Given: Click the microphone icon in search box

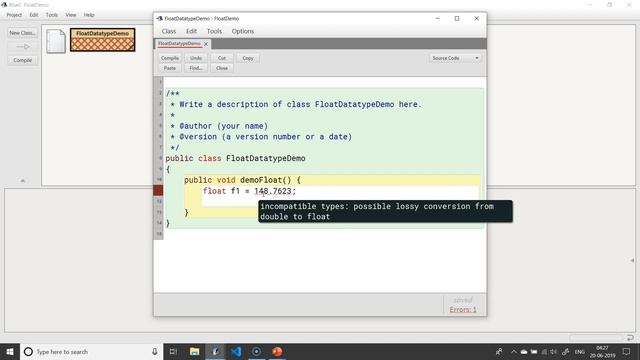Looking at the screenshot, I should click(155, 351).
